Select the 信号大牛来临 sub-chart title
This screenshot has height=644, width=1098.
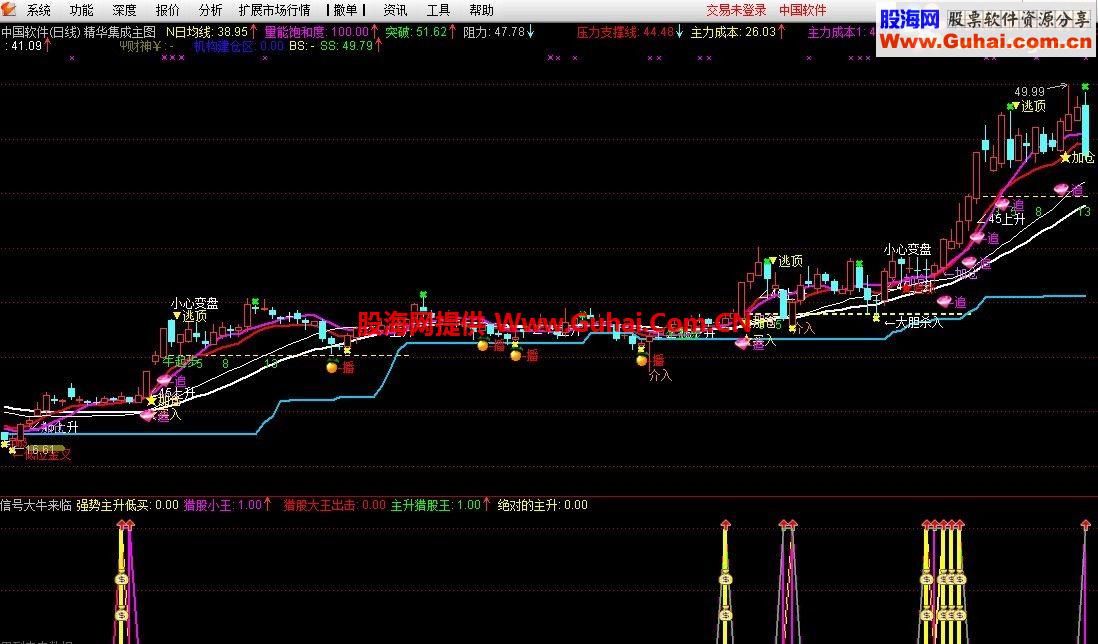click(36, 505)
